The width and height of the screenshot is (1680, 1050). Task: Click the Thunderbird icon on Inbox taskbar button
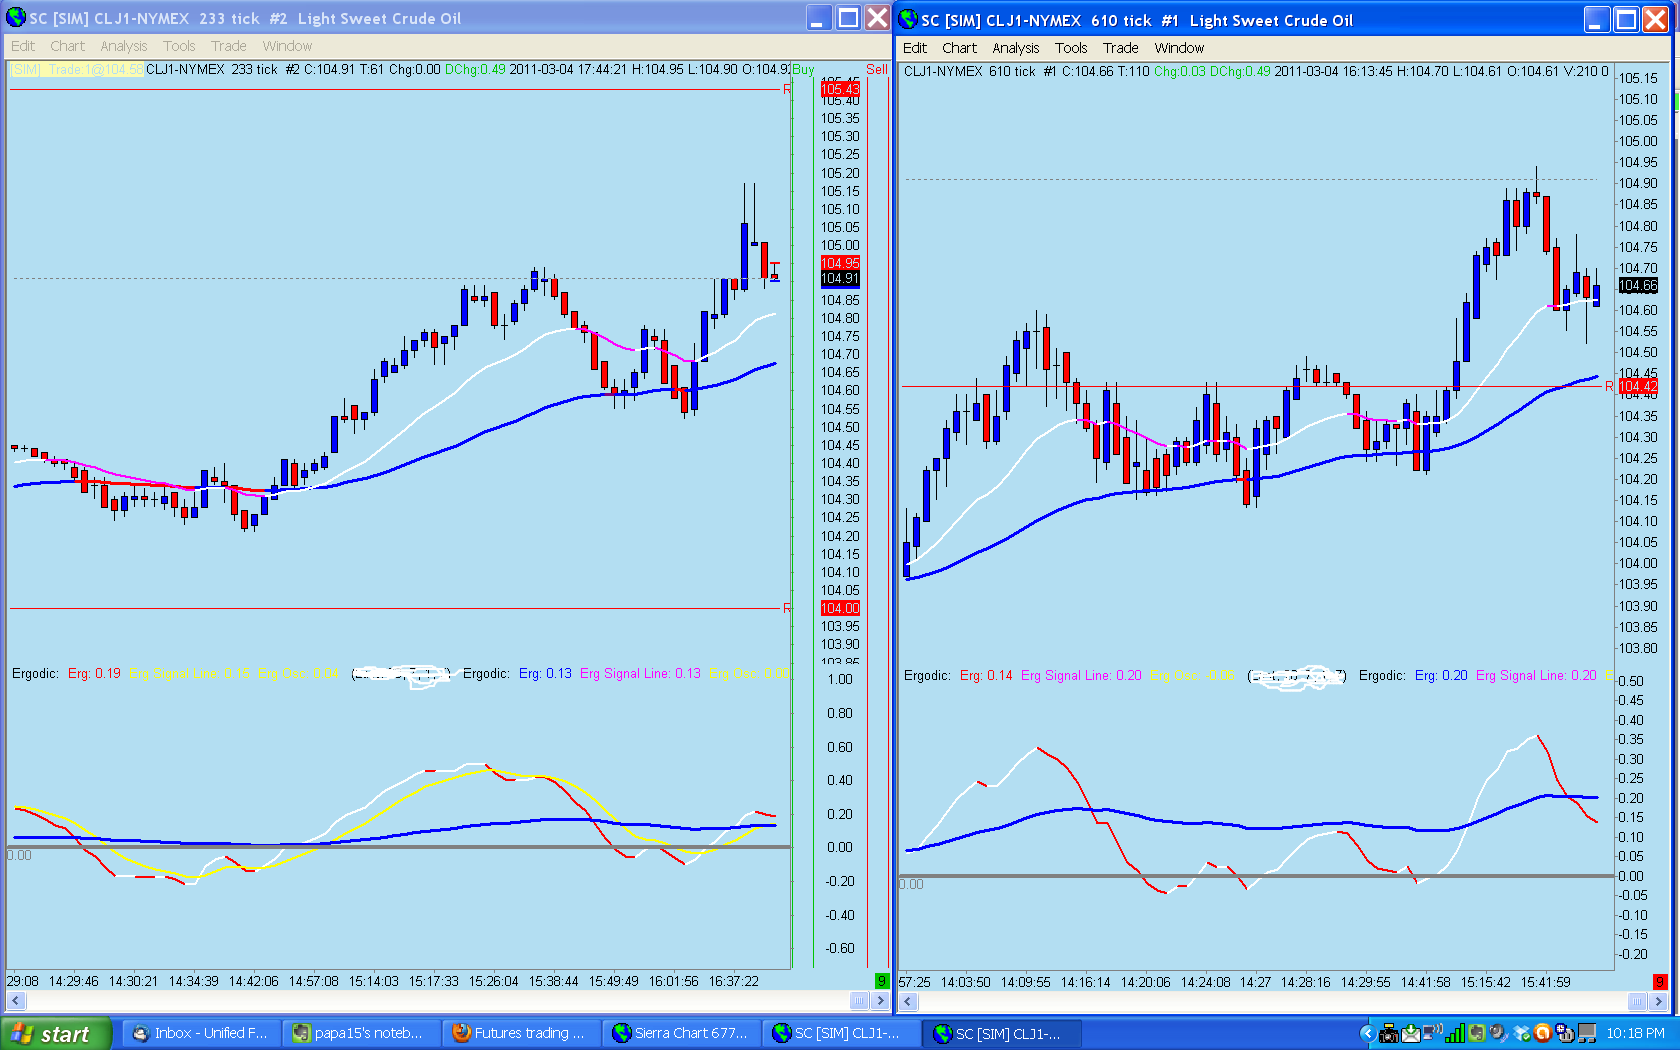(x=141, y=1033)
